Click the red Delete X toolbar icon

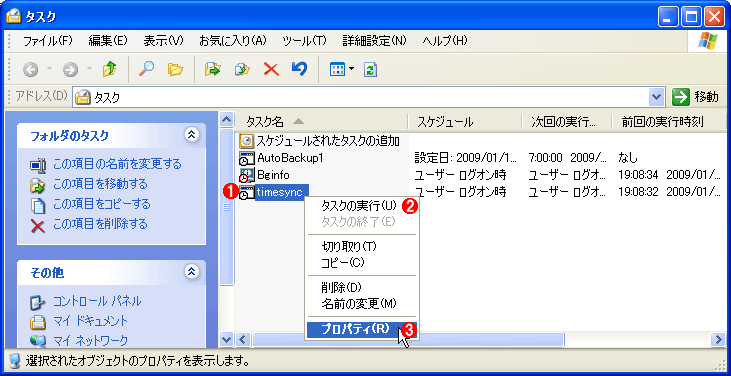(x=271, y=70)
